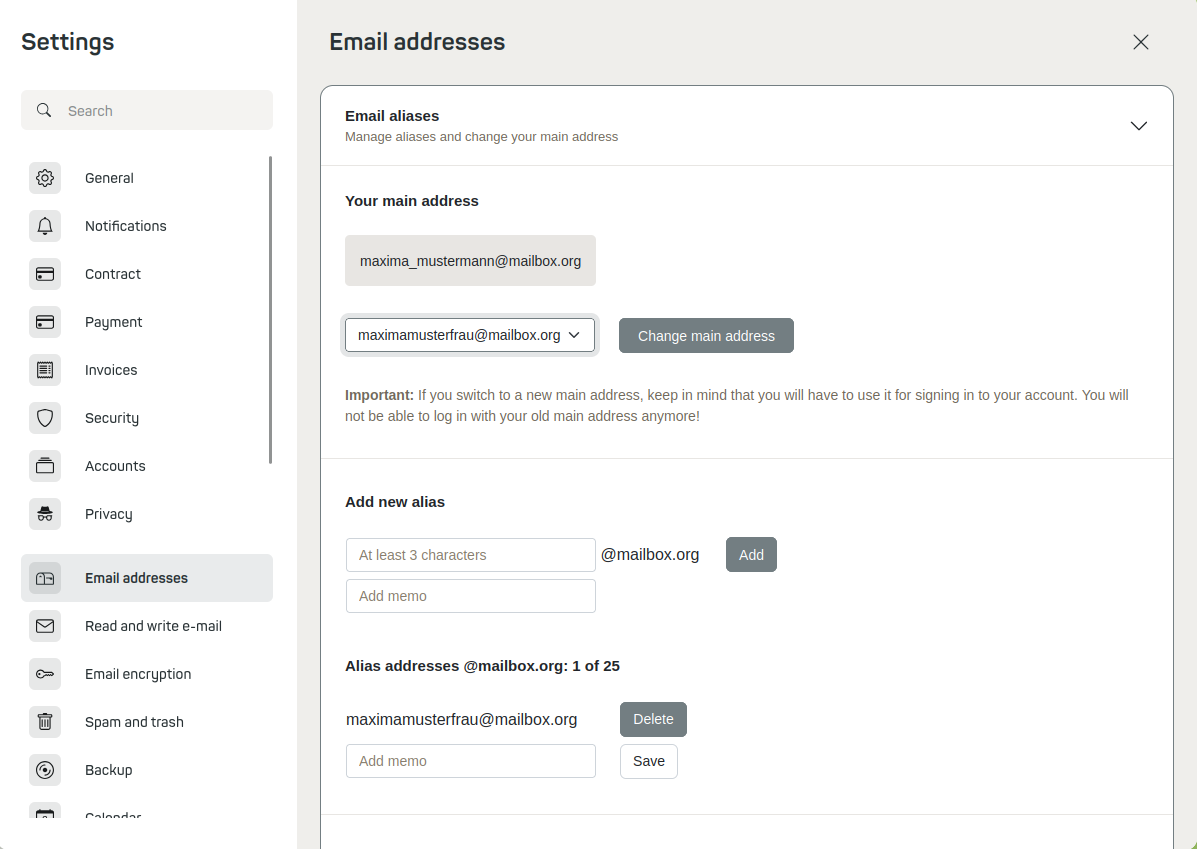Click the Add alias button
The width and height of the screenshot is (1197, 849).
751,555
